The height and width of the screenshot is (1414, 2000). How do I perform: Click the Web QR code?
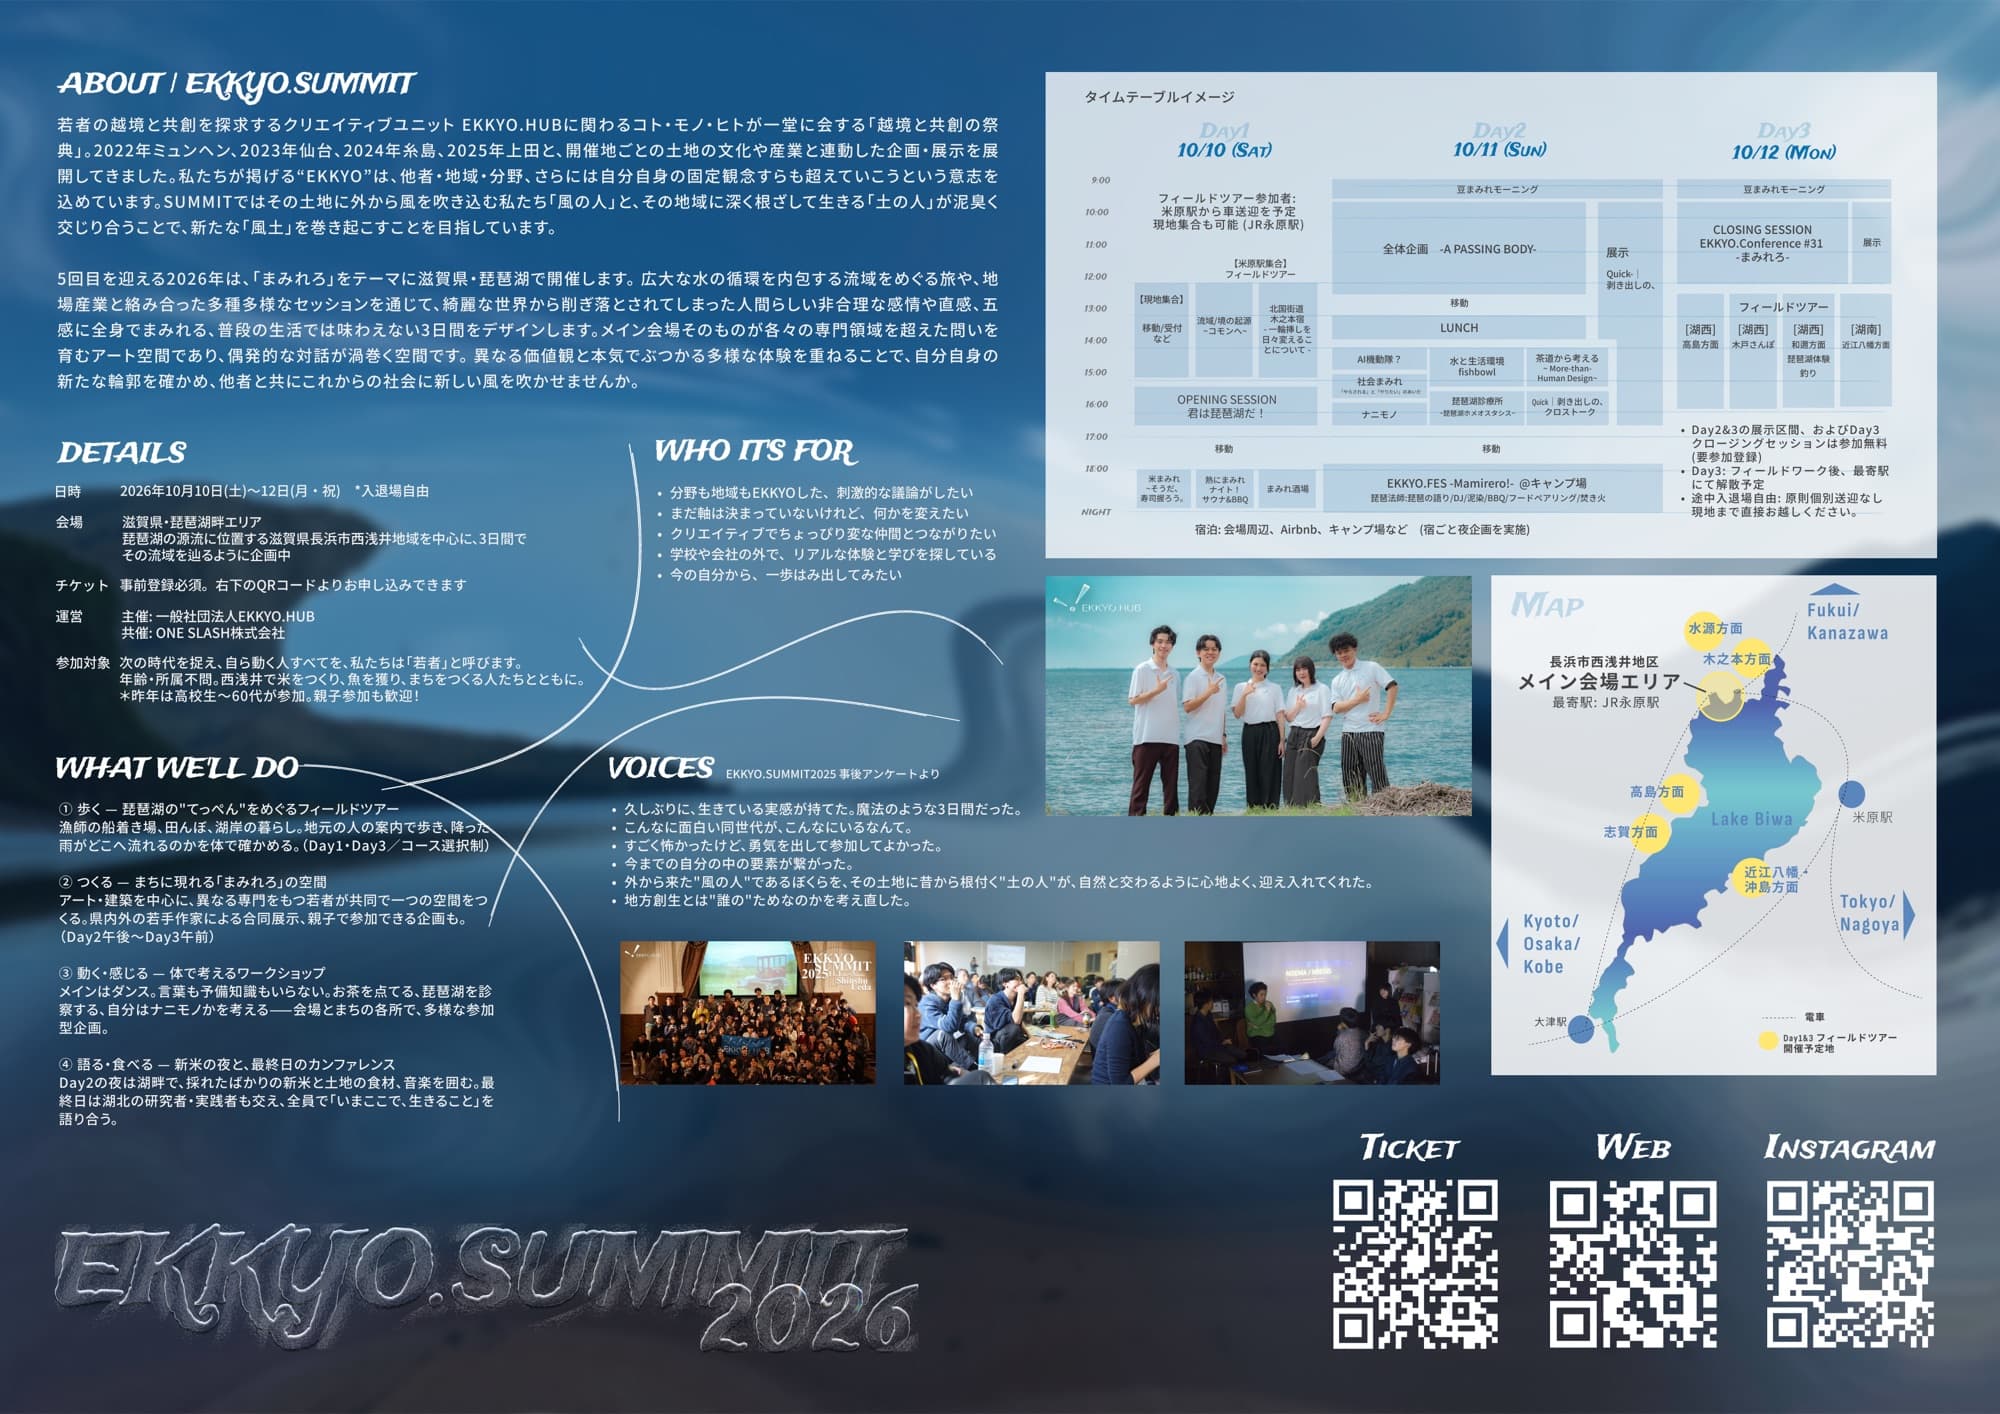(x=1633, y=1264)
